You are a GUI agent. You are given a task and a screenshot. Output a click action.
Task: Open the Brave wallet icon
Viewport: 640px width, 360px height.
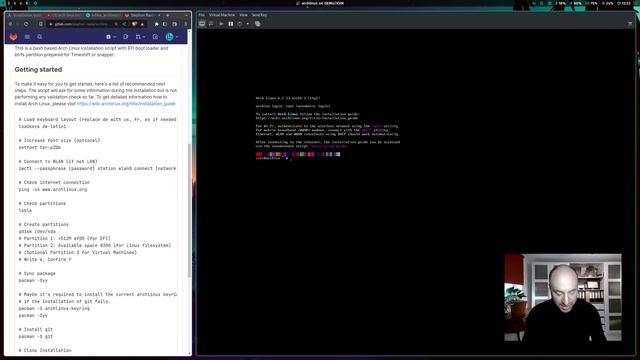point(175,24)
